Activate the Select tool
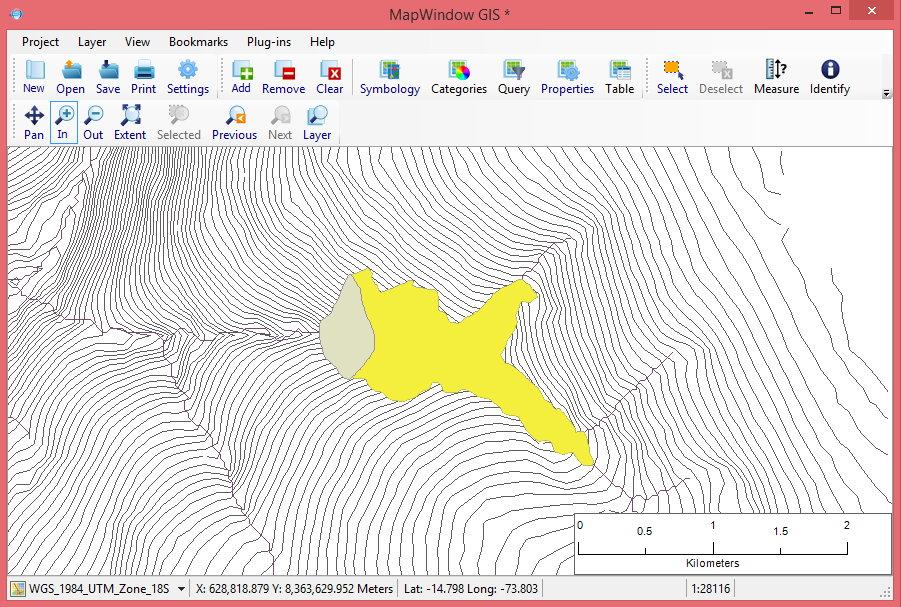The image size is (901, 607). 672,76
